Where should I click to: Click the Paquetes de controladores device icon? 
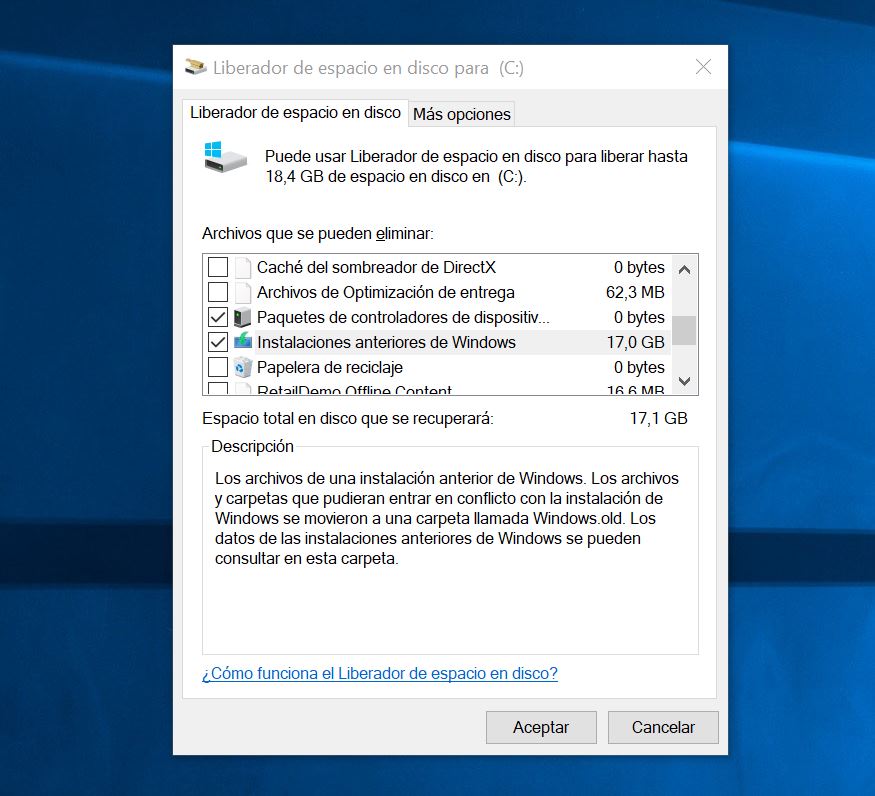243,318
